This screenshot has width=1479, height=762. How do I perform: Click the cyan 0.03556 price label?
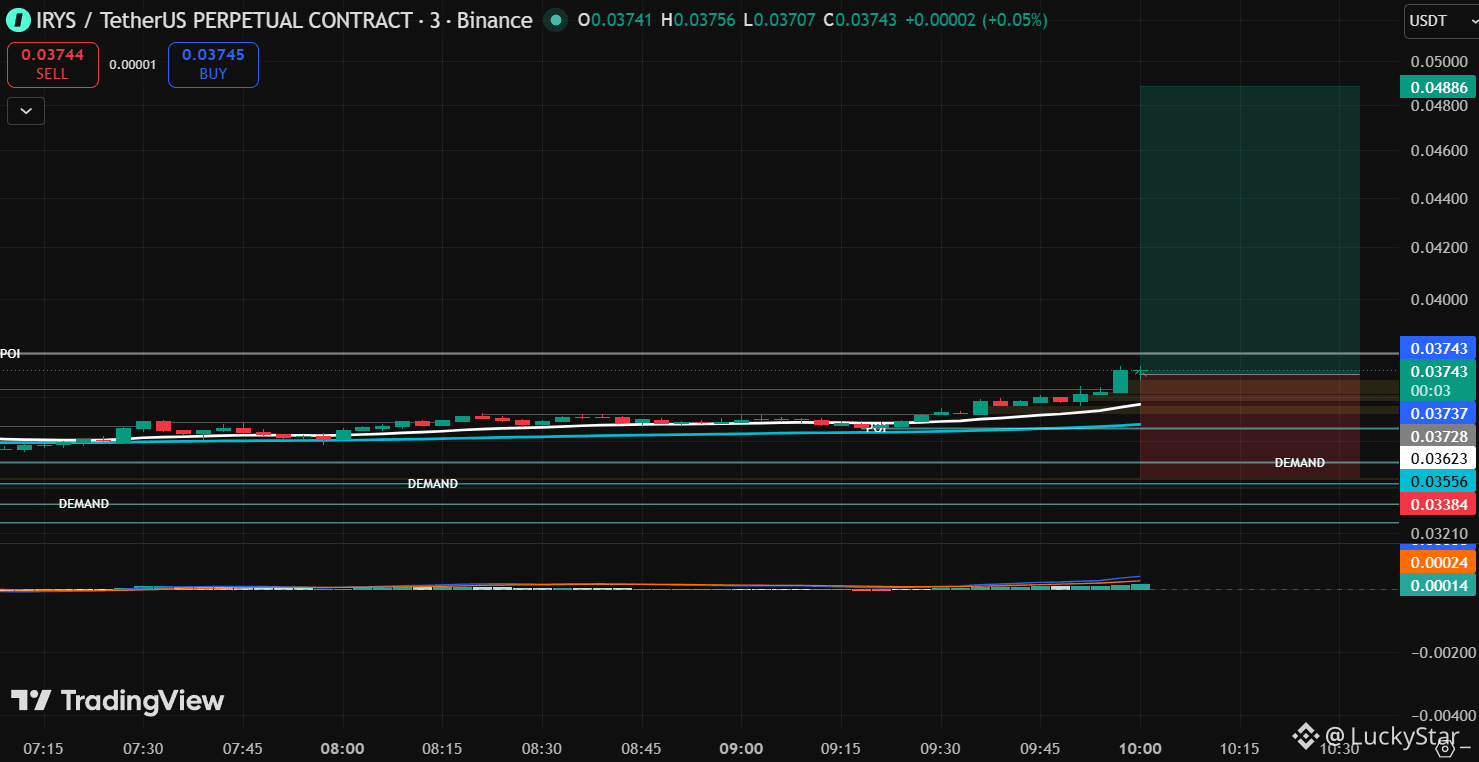(x=1439, y=481)
